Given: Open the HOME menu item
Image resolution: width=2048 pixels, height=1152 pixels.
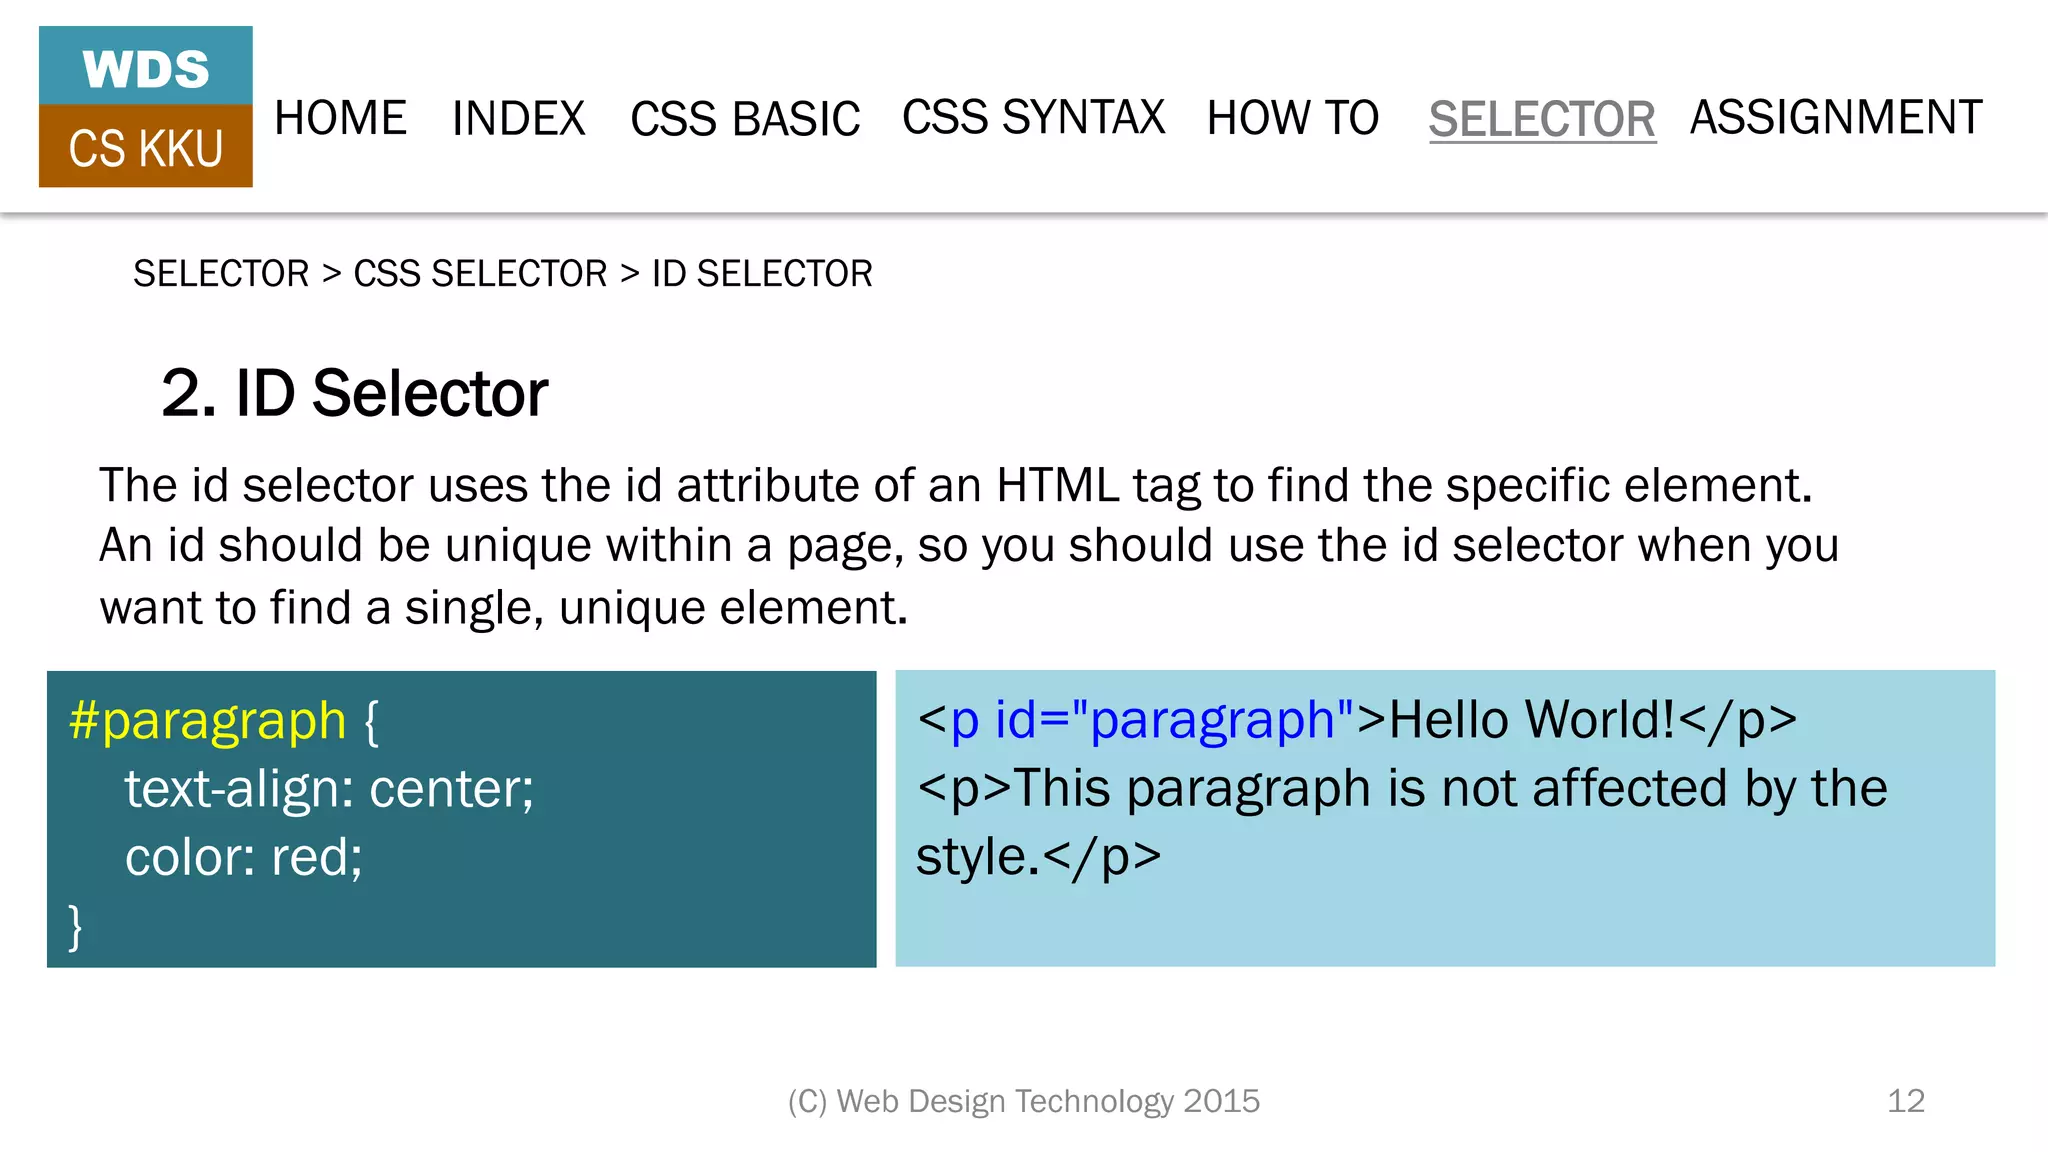Looking at the screenshot, I should (340, 118).
